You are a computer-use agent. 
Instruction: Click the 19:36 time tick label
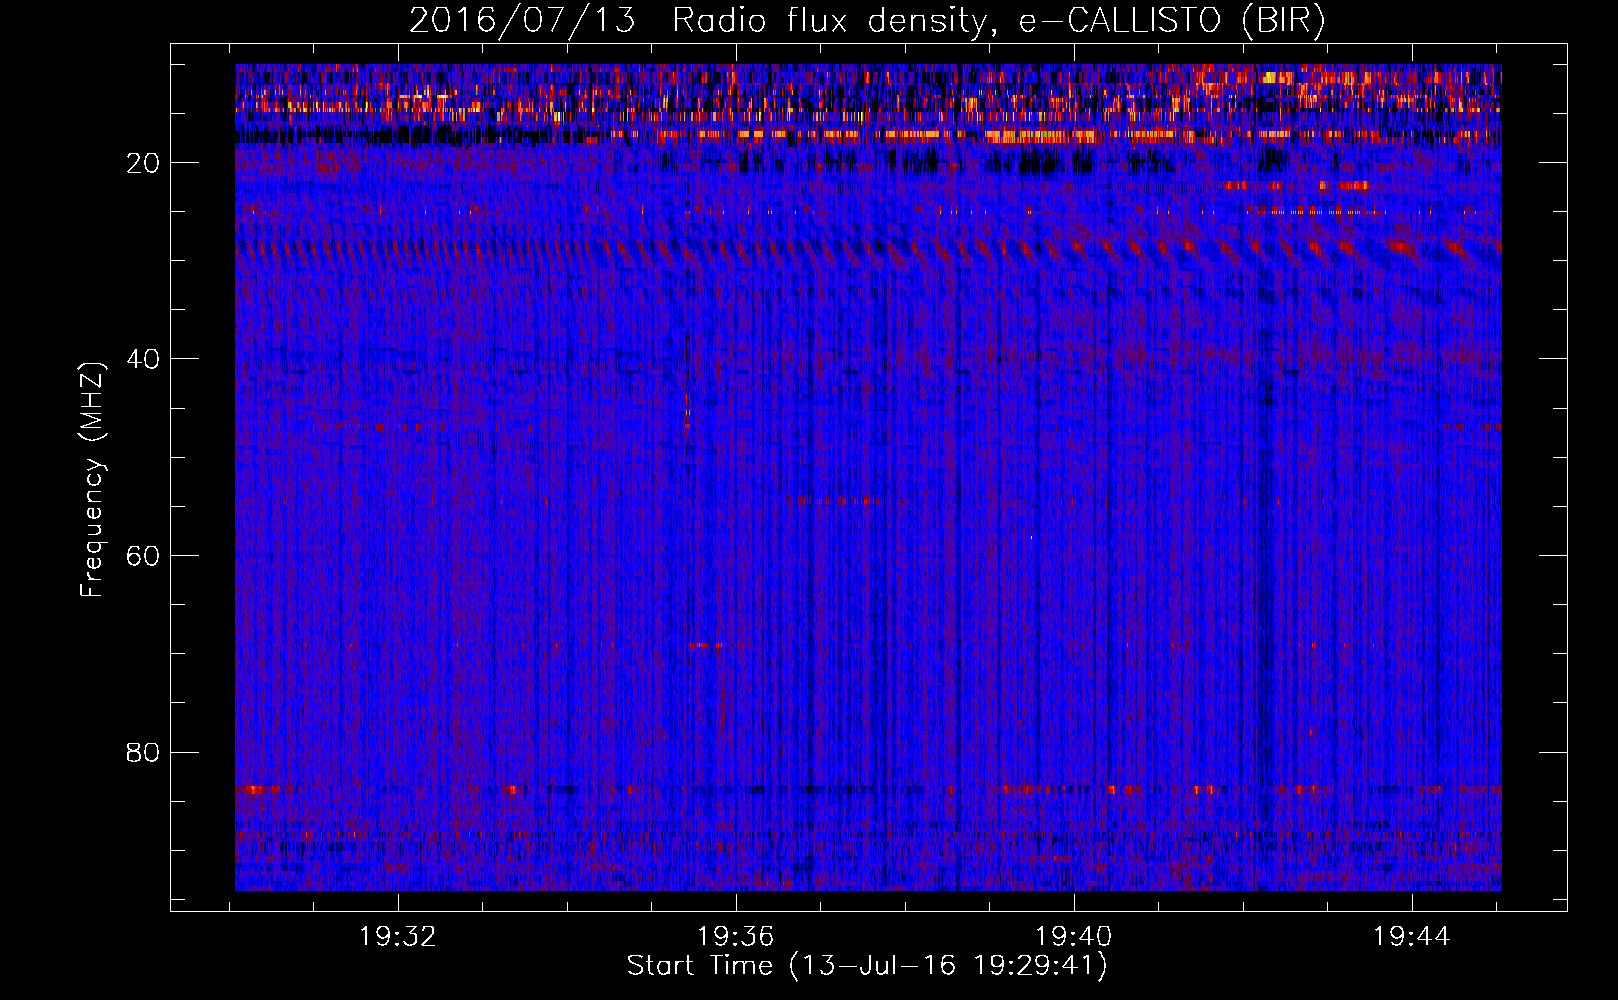point(736,937)
